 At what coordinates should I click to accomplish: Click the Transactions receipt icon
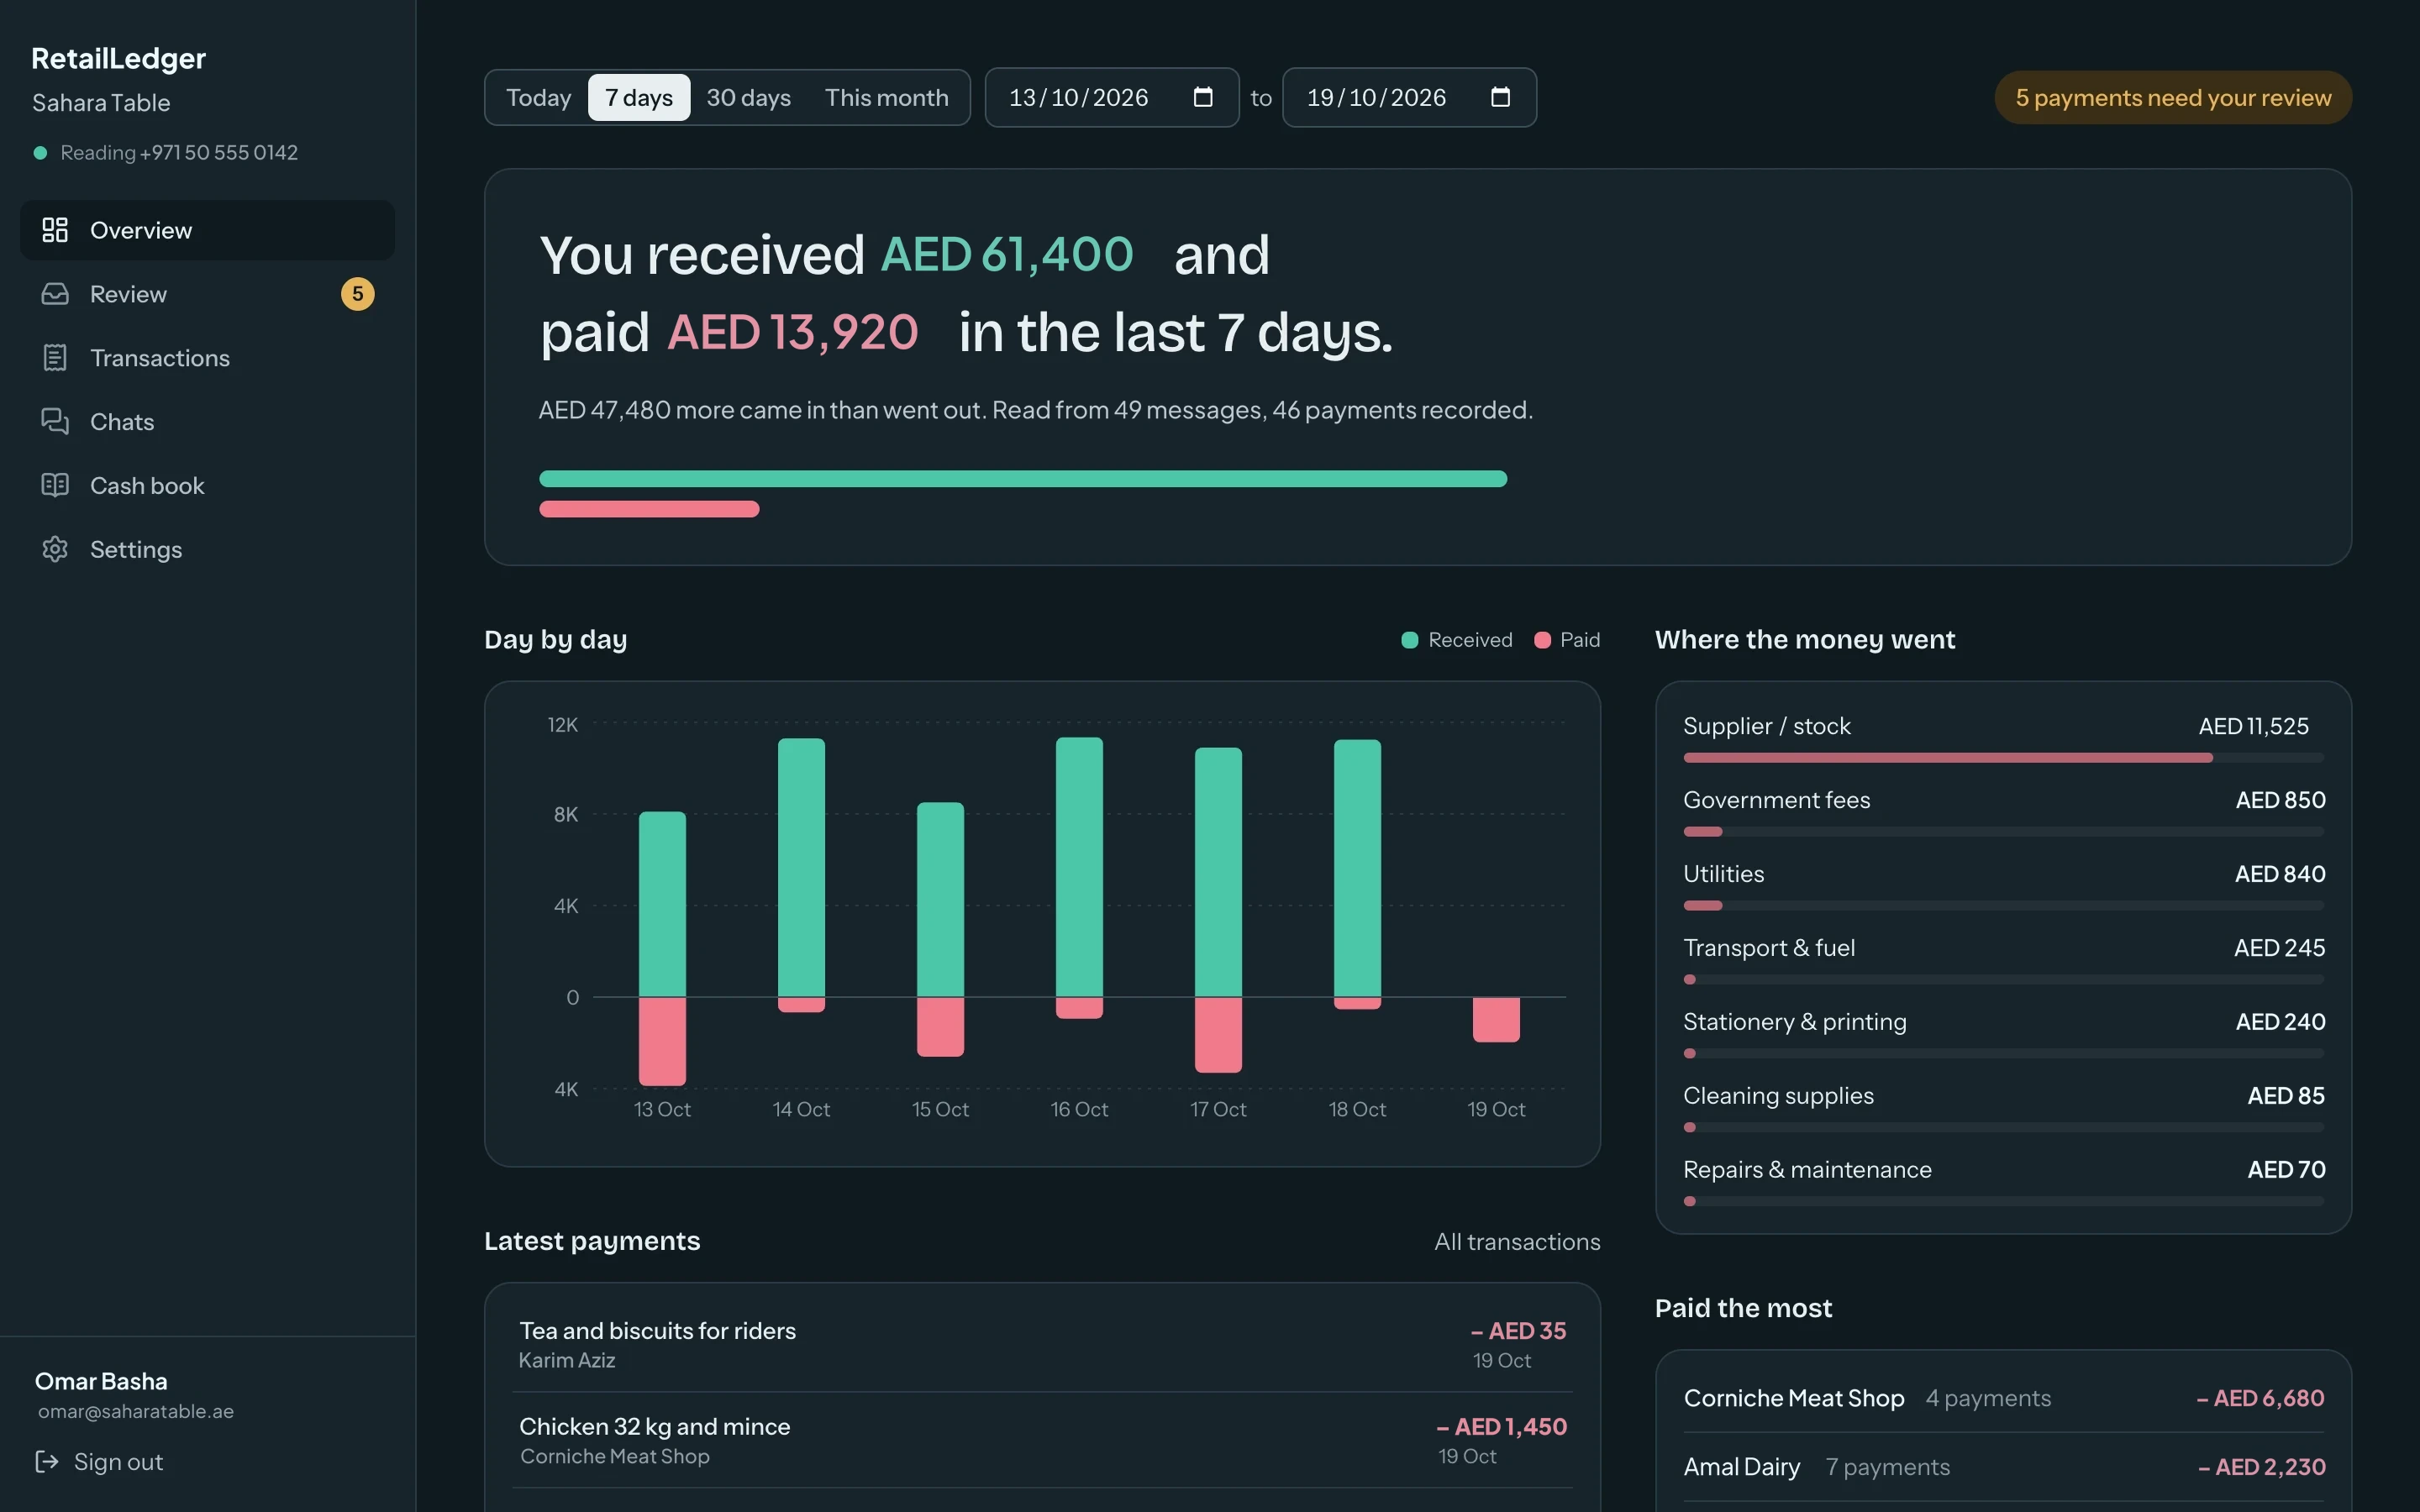click(55, 358)
